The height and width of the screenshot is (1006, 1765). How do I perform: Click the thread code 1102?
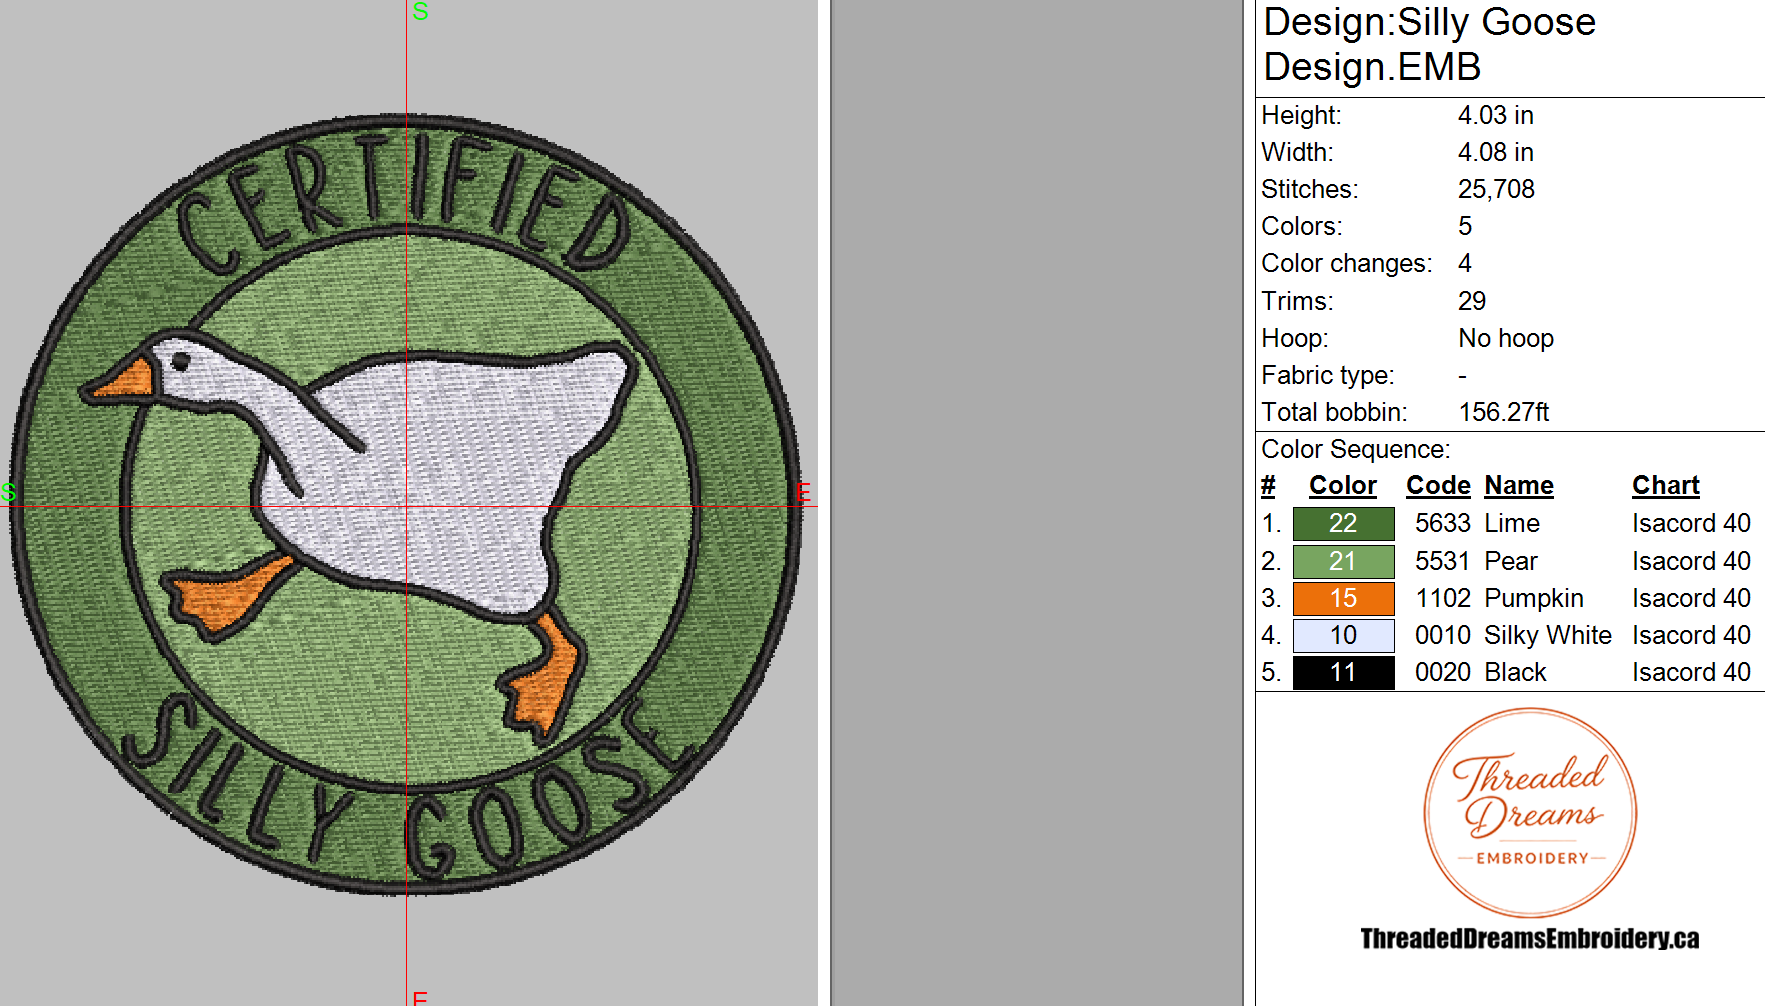[x=1443, y=598]
